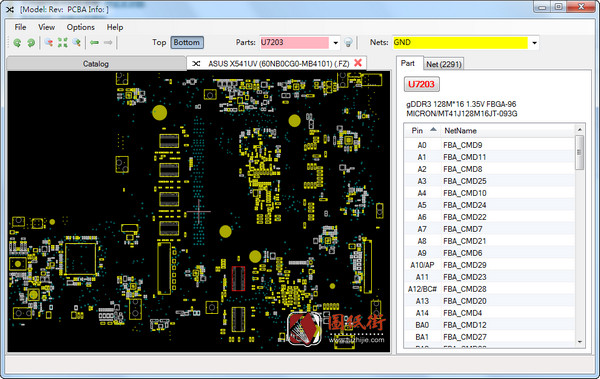Go forward with the gray right arrow
600x379 pixels.
108,42
